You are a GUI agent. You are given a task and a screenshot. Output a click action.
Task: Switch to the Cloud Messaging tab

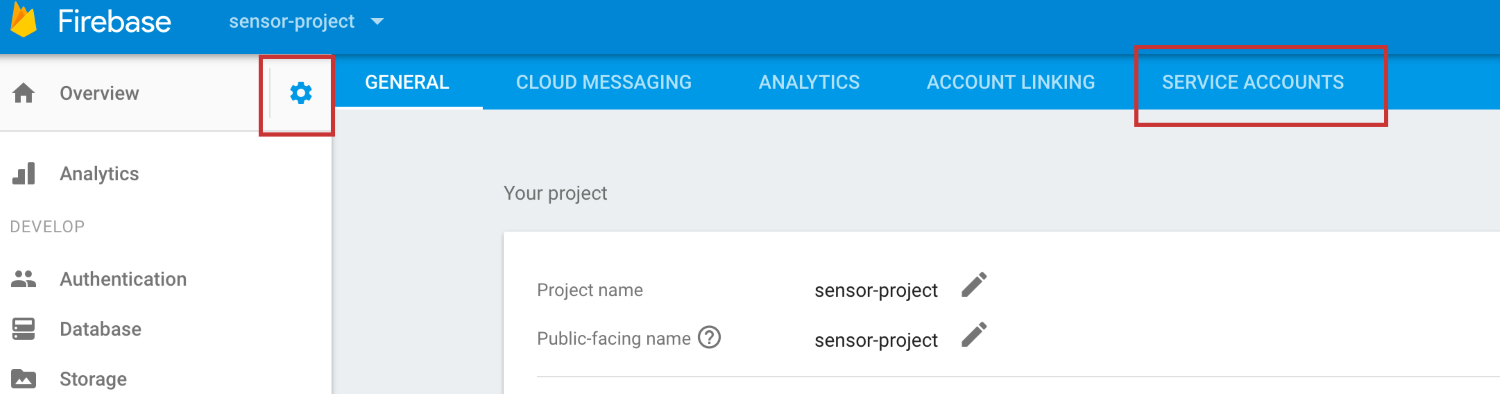point(604,82)
